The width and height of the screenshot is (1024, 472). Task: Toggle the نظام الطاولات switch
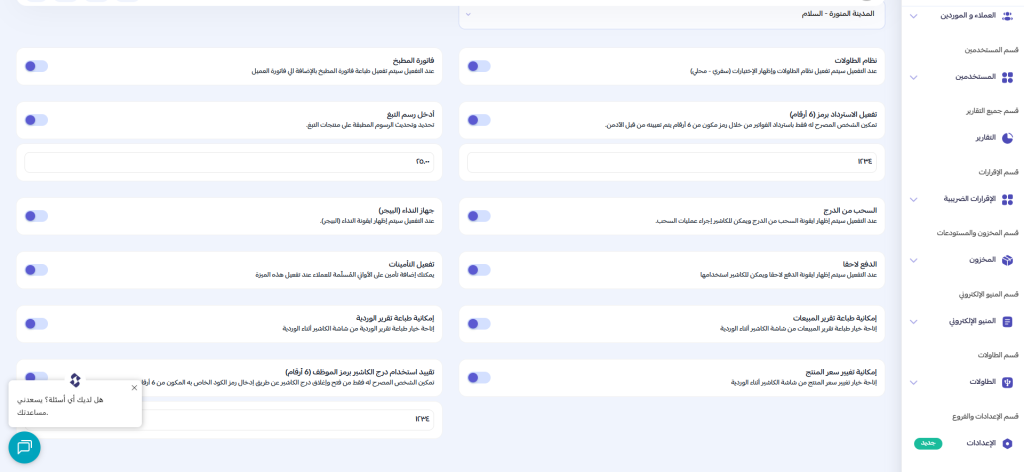point(479,66)
